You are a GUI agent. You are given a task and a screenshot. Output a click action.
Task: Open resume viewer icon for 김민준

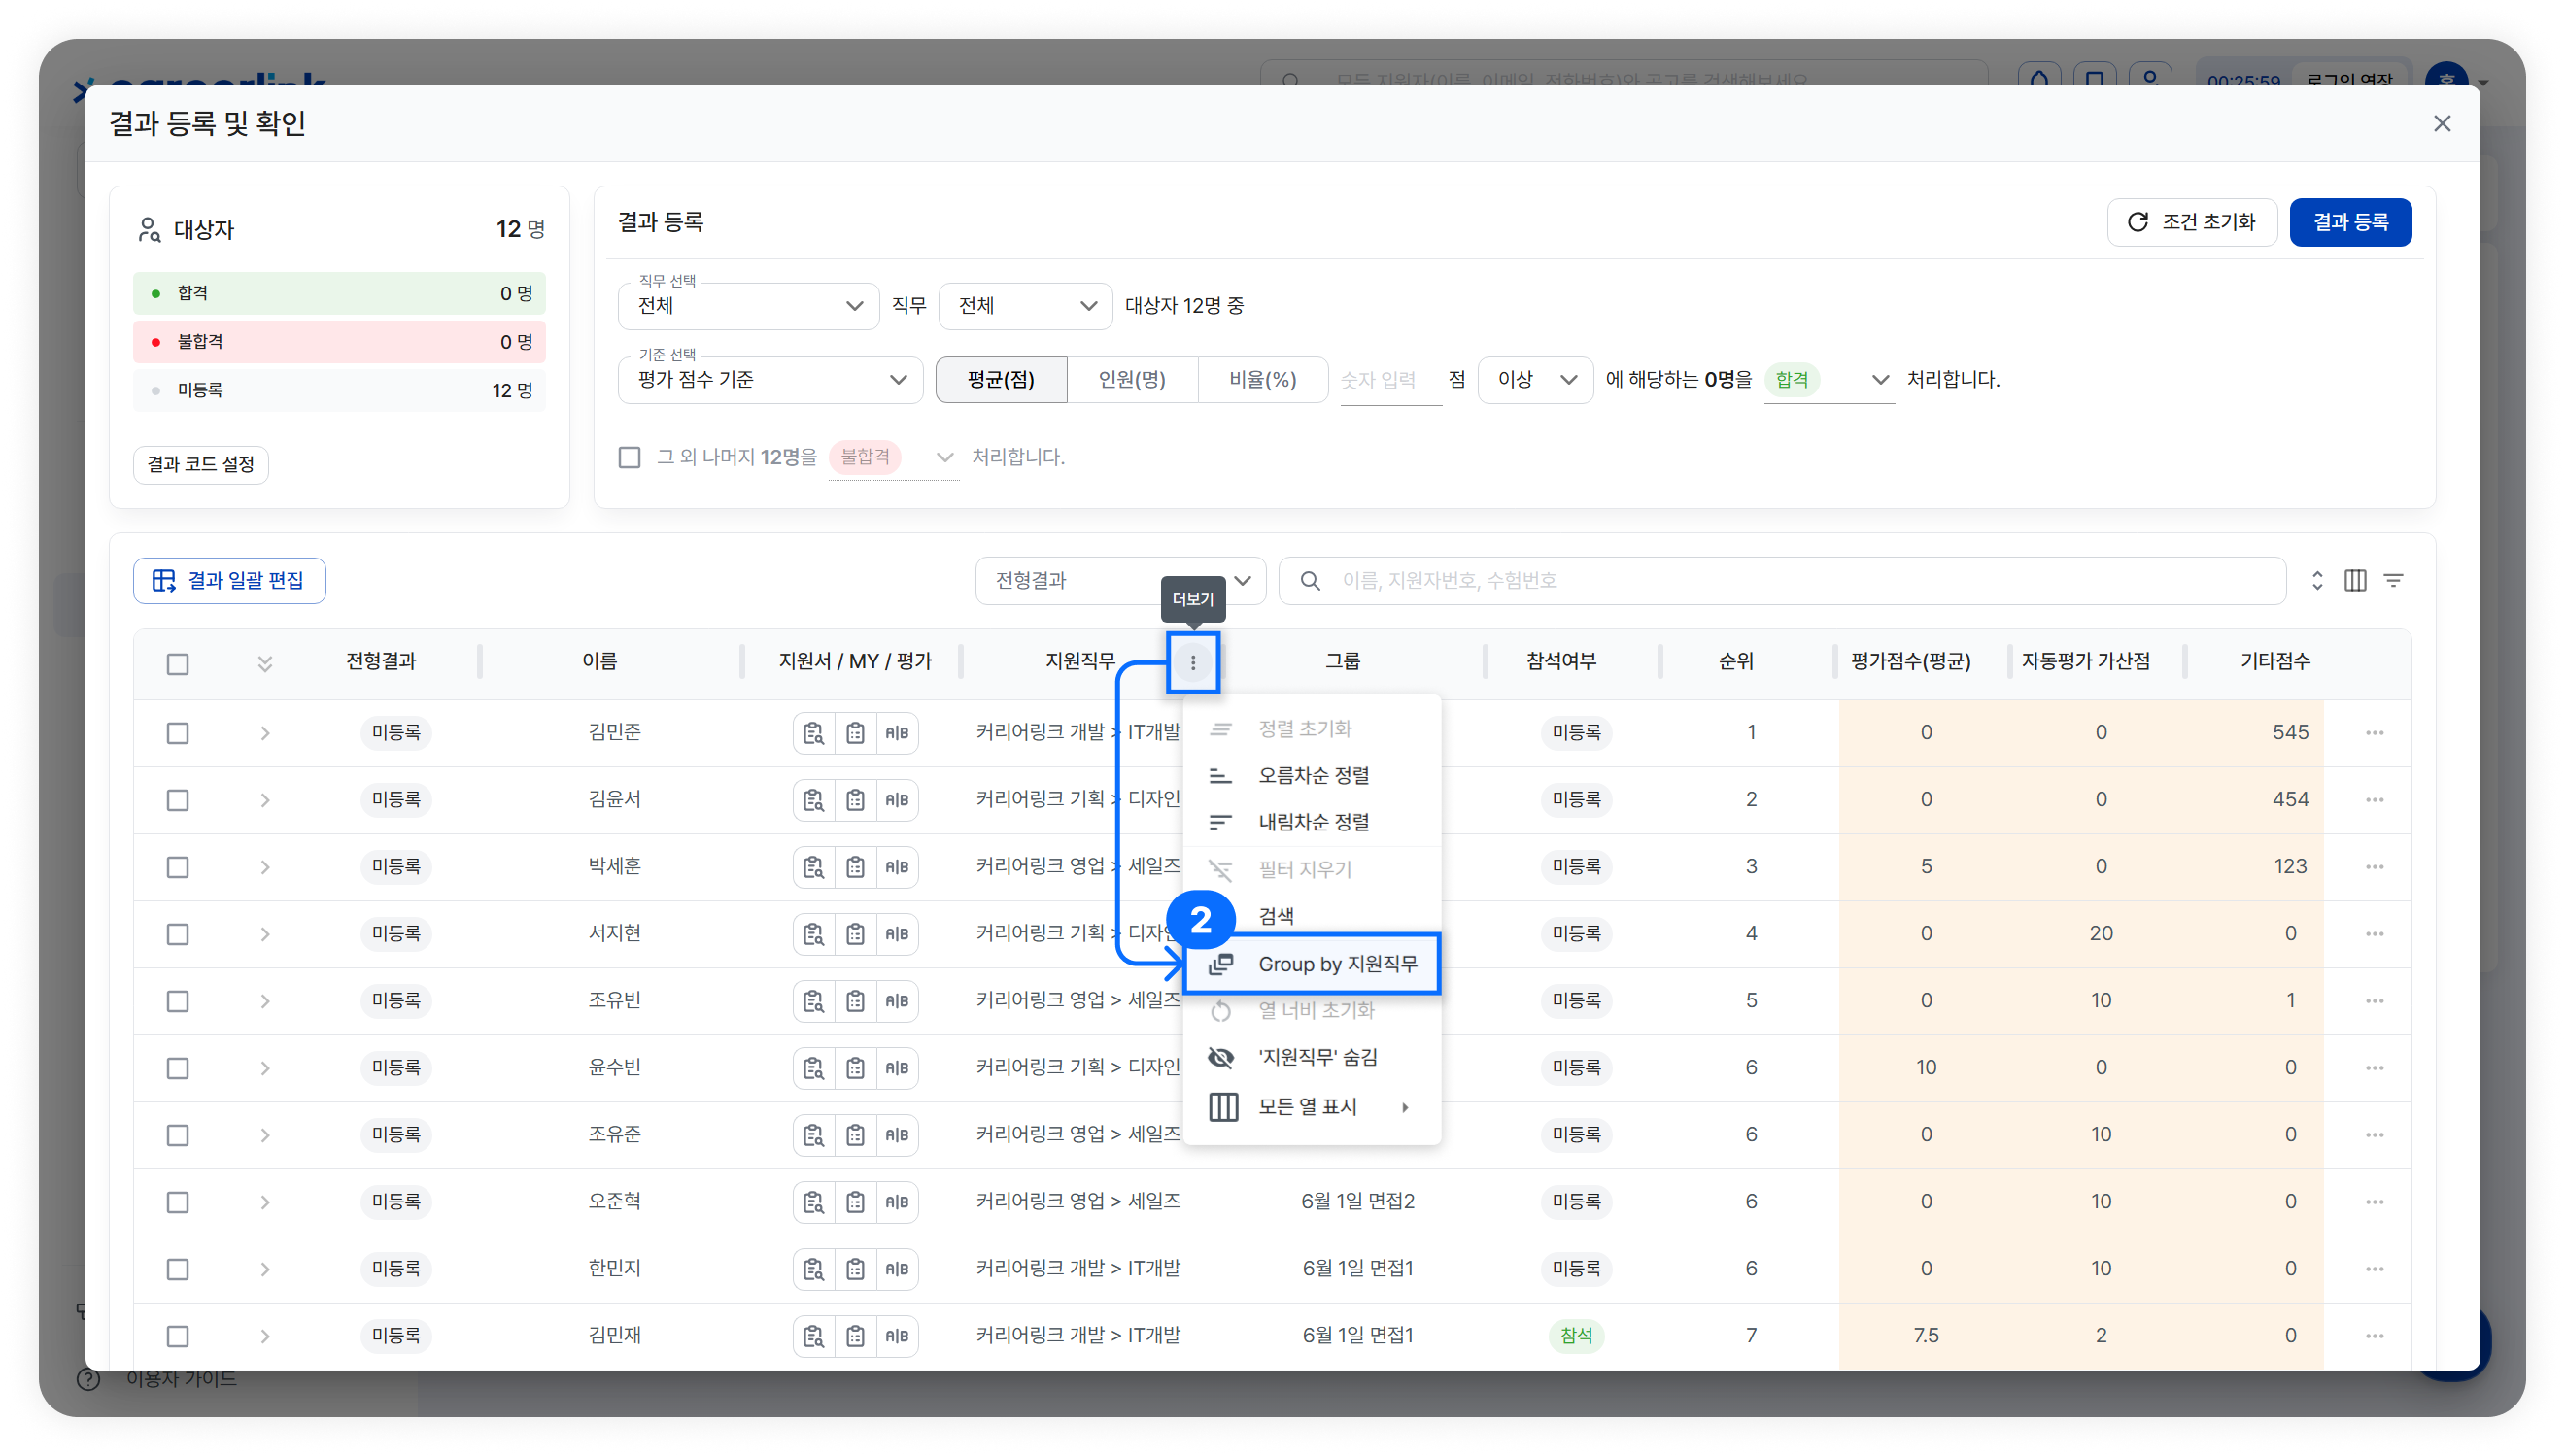[x=813, y=733]
